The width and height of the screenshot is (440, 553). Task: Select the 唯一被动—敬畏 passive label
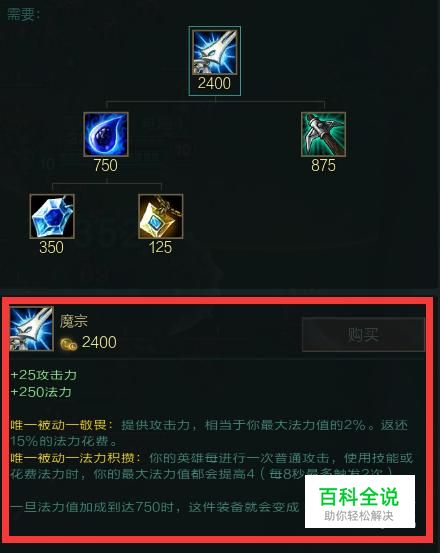[x=62, y=425]
